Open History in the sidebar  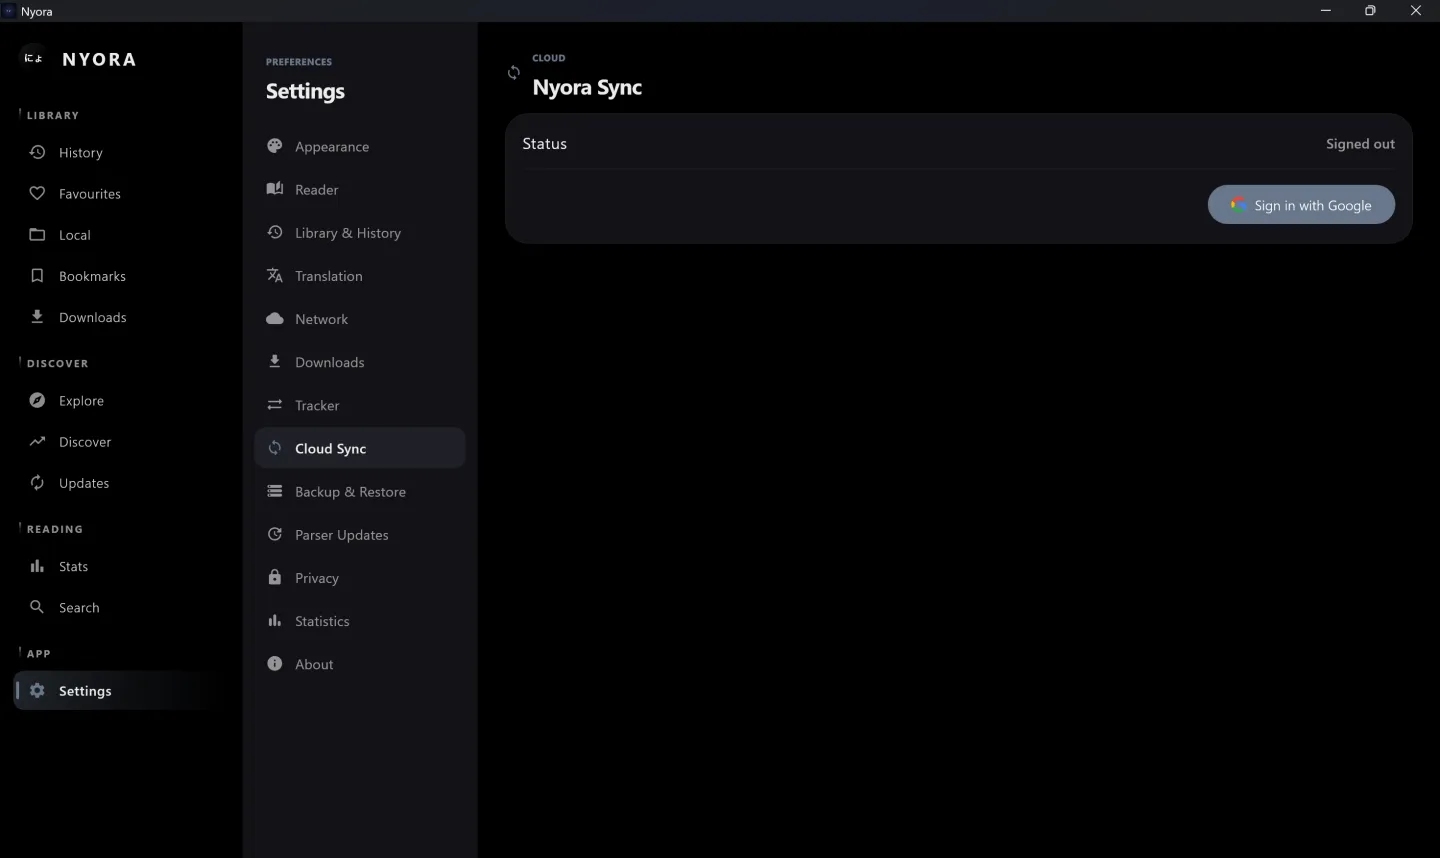point(120,152)
